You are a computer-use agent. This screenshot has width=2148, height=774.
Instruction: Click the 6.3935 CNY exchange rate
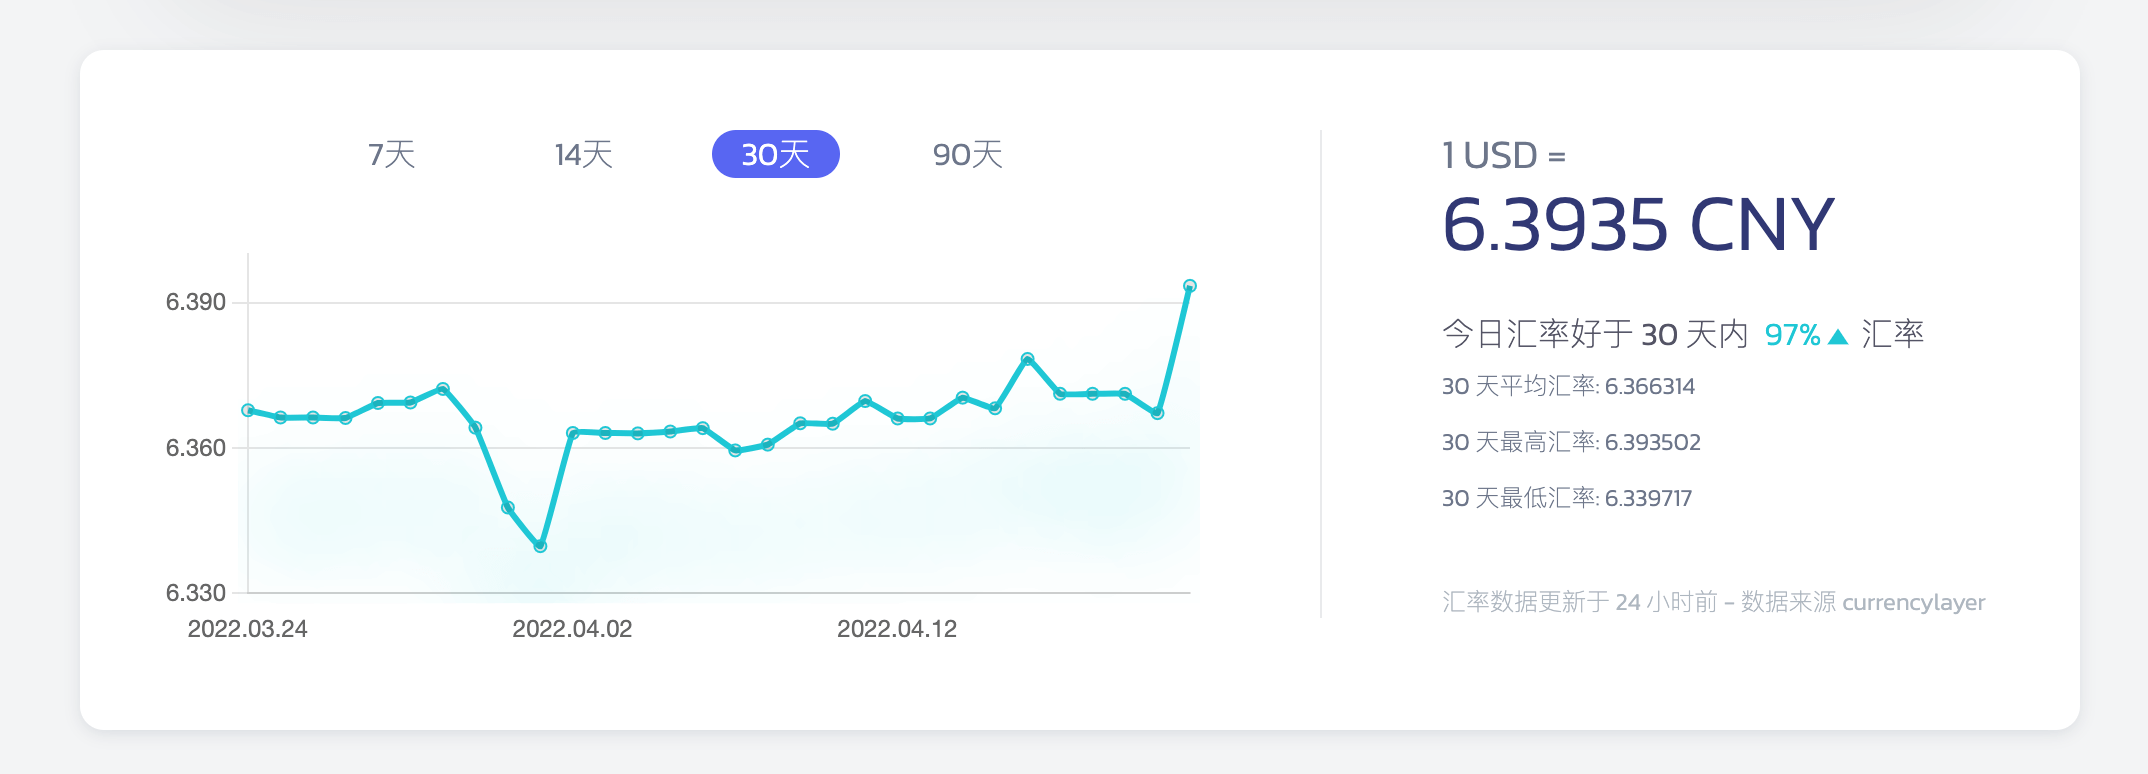pyautogui.click(x=1637, y=224)
